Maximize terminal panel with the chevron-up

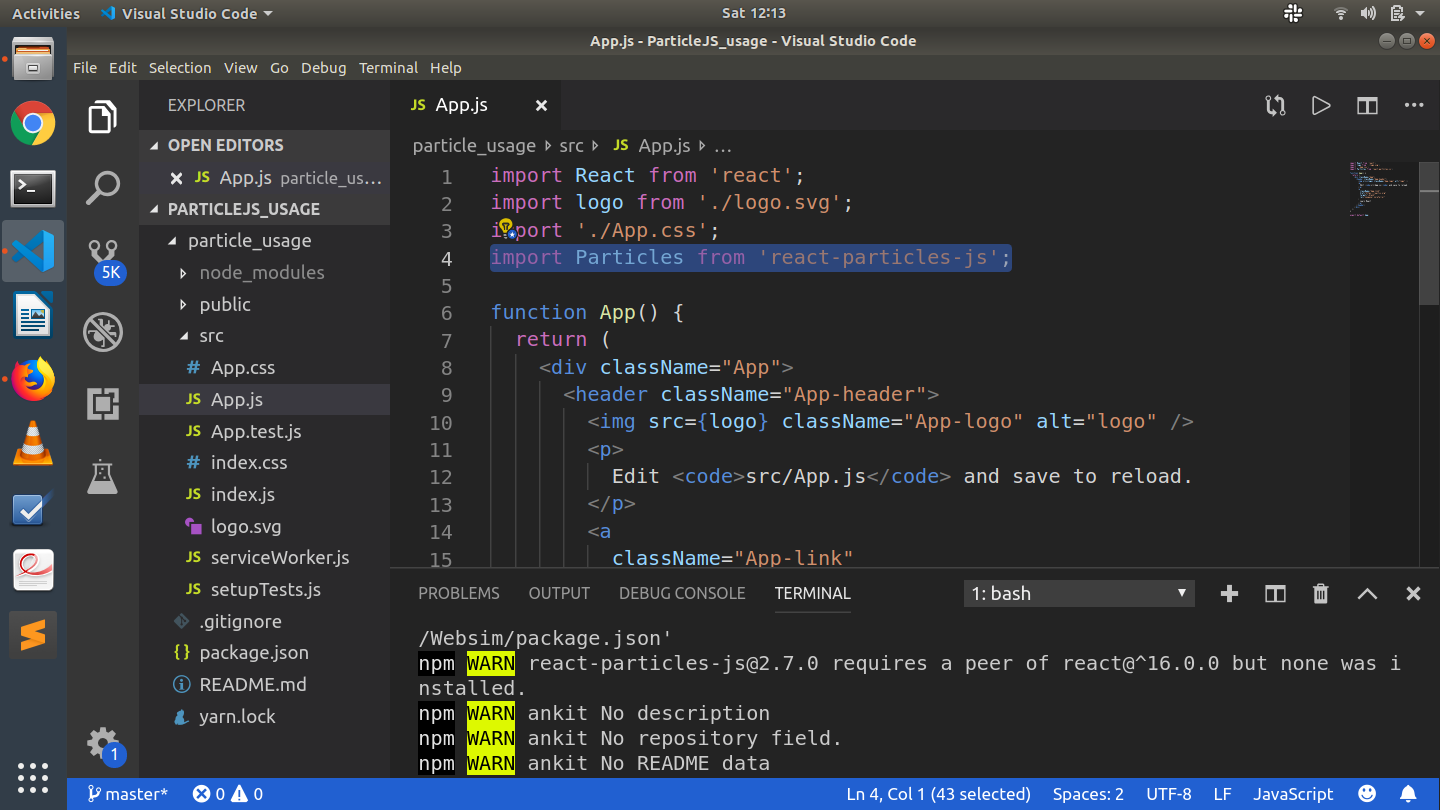(x=1367, y=594)
